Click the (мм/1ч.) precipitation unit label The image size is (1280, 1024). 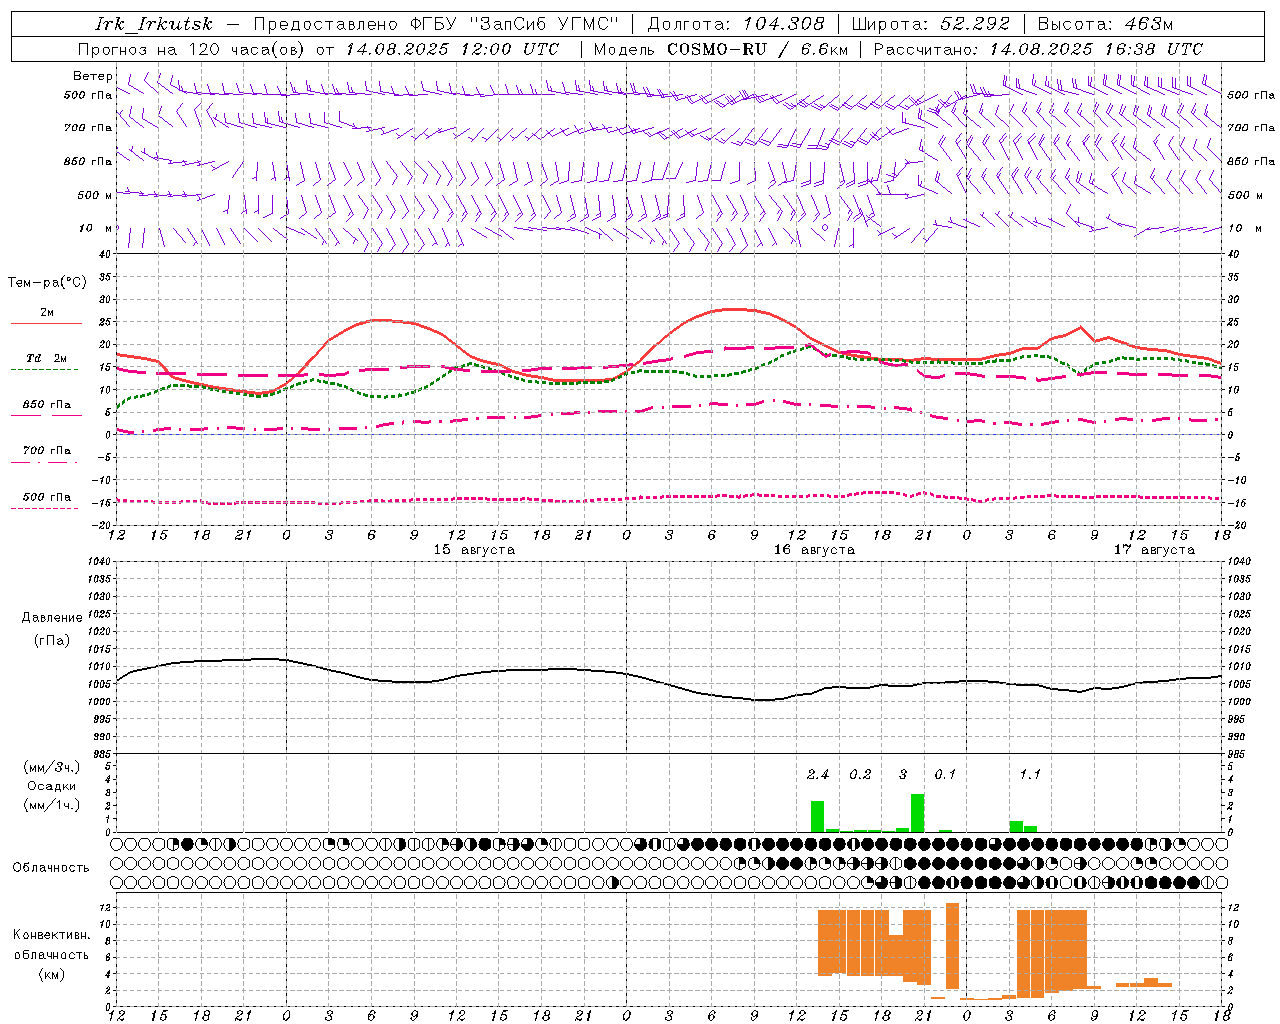(51, 805)
